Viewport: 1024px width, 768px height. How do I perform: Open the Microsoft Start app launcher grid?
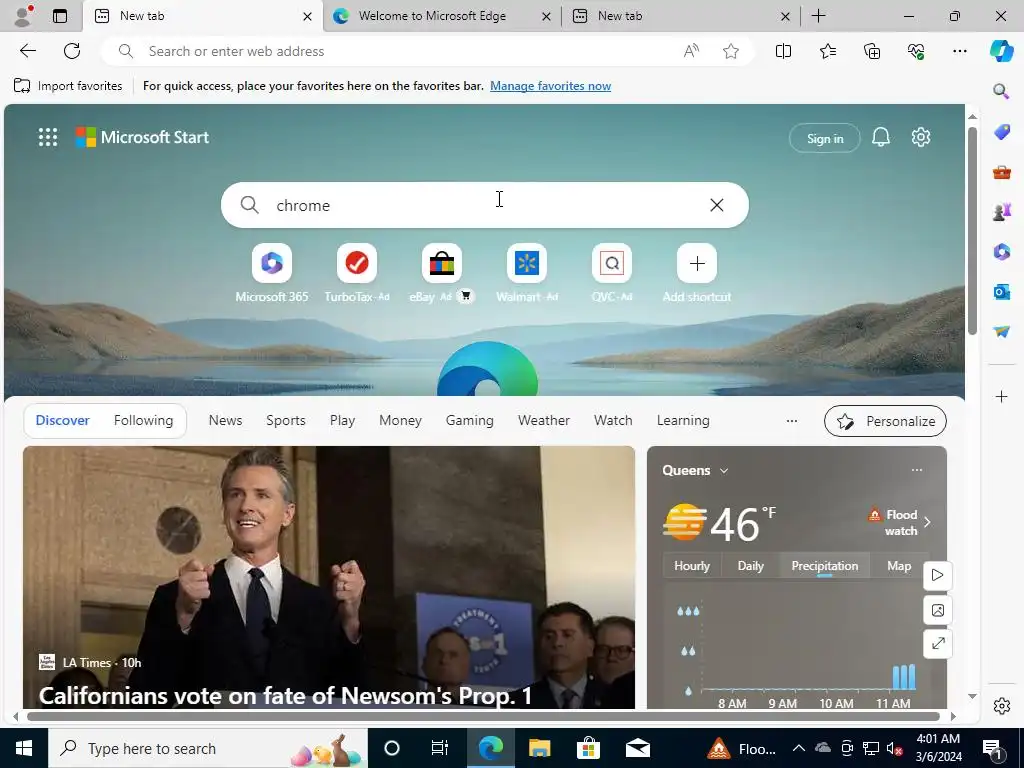click(x=48, y=137)
